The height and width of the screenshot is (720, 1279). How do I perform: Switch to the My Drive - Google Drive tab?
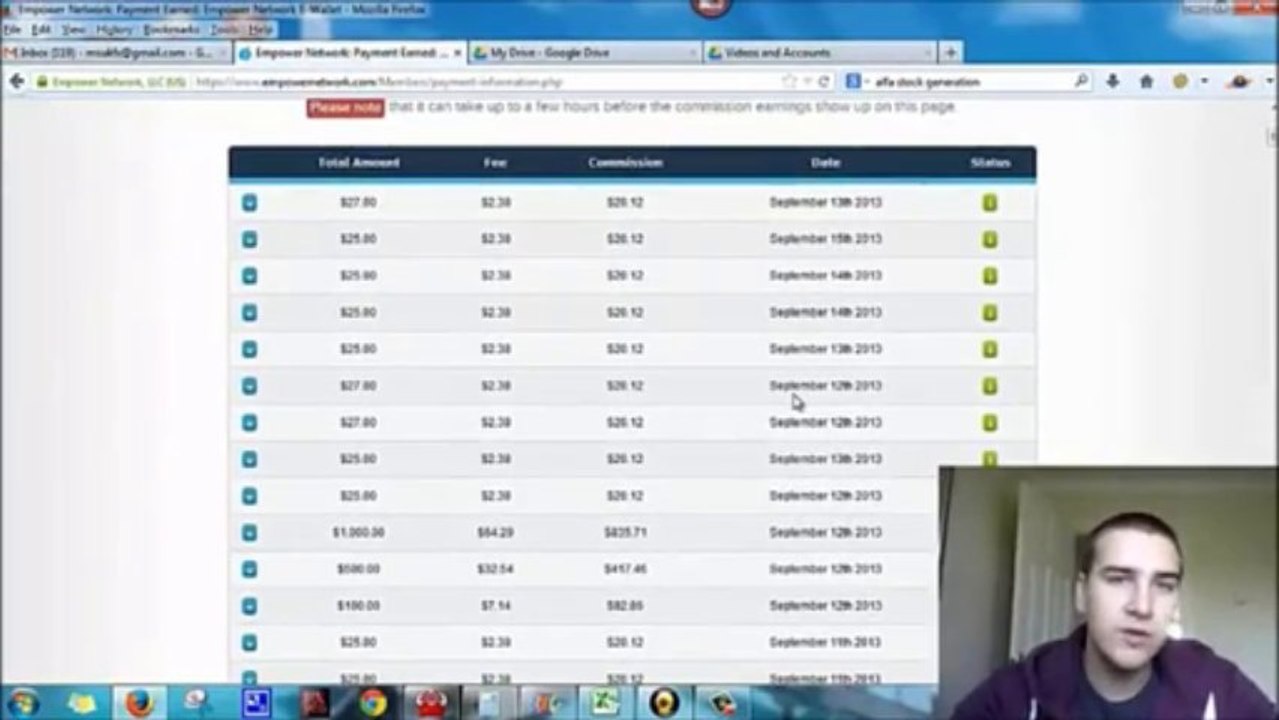[x=583, y=52]
